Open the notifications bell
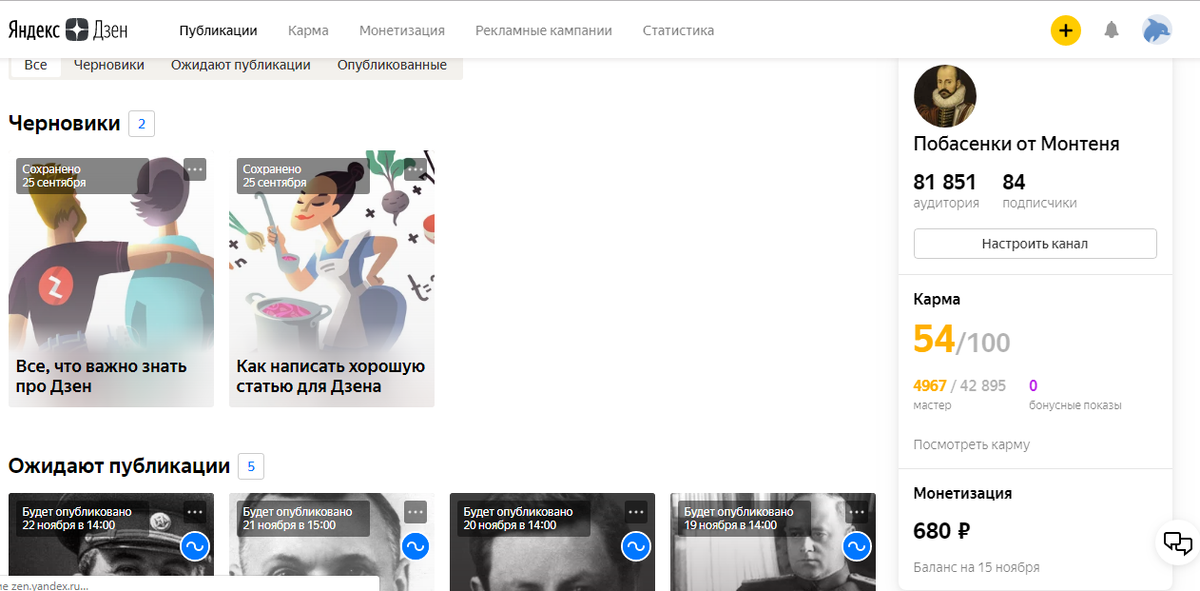The width and height of the screenshot is (1200, 591). point(1111,30)
